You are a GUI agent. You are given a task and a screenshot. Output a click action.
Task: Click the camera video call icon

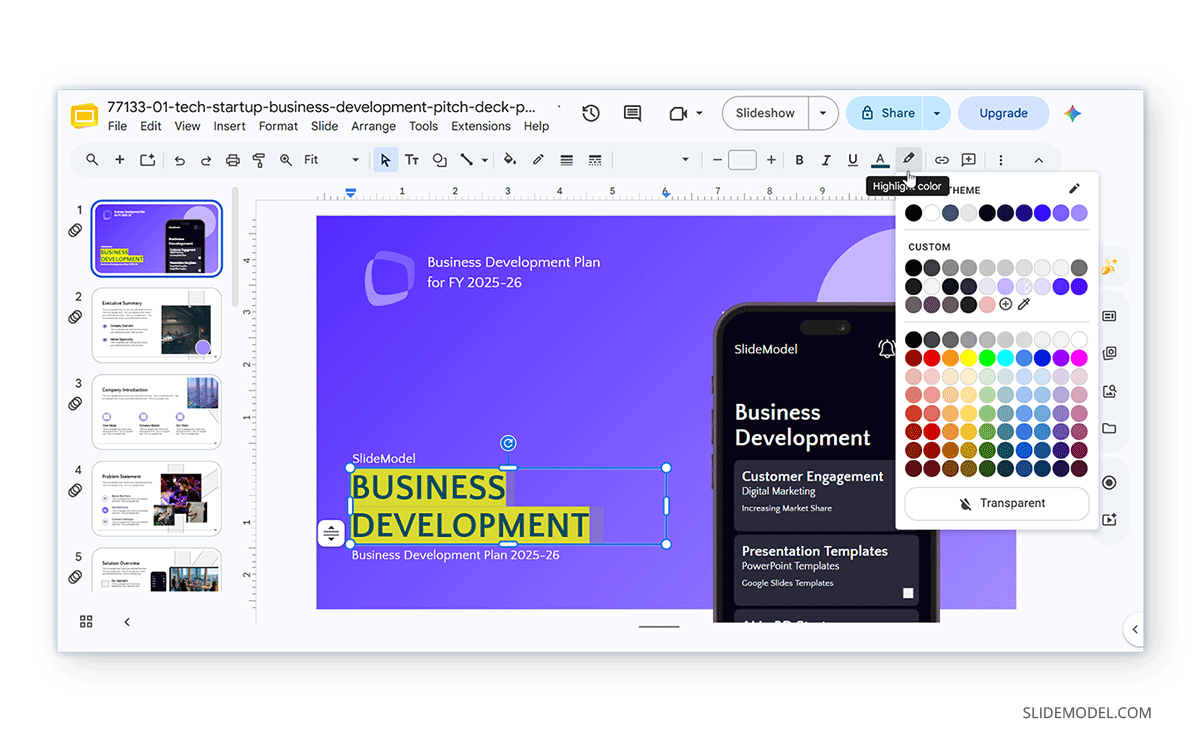point(678,113)
